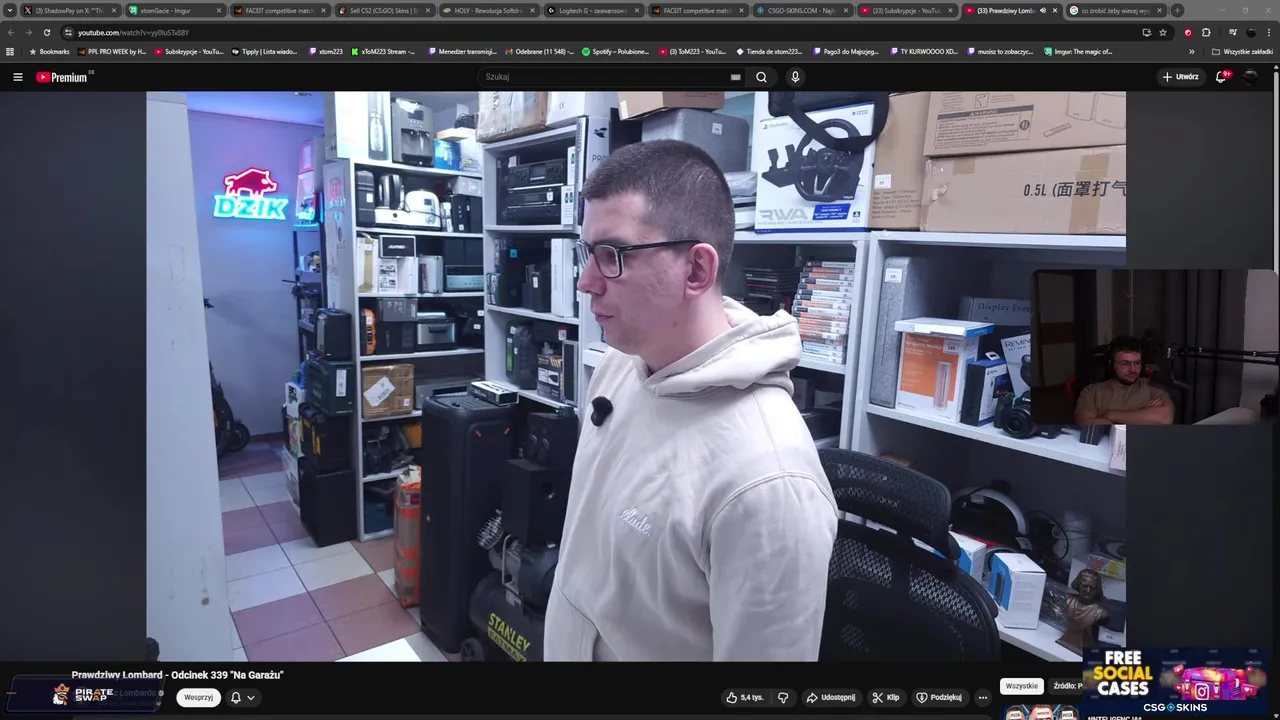Viewport: 1280px width, 720px height.
Task: Open the Chrome three-dot menu
Action: pos(1269,32)
